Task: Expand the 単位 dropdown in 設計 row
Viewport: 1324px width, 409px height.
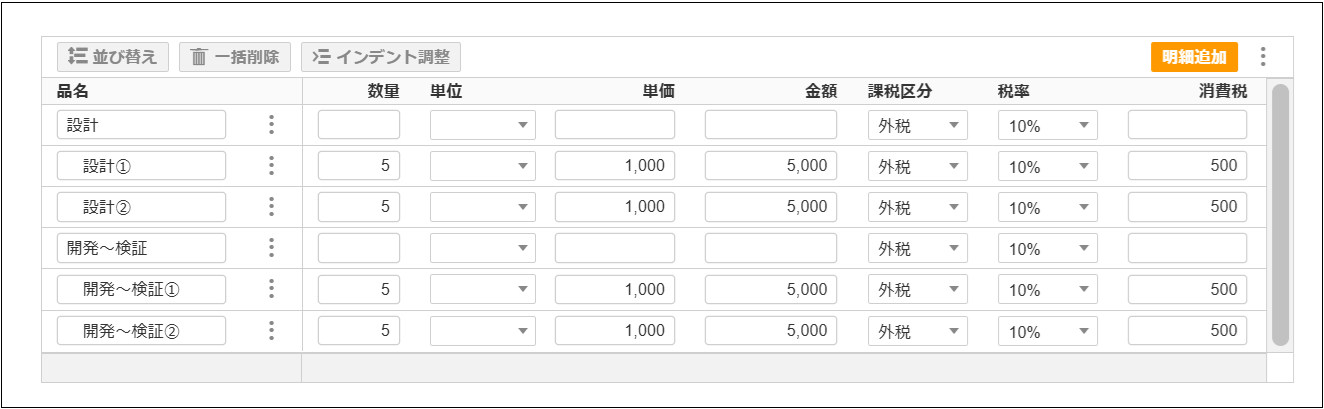Action: click(483, 125)
